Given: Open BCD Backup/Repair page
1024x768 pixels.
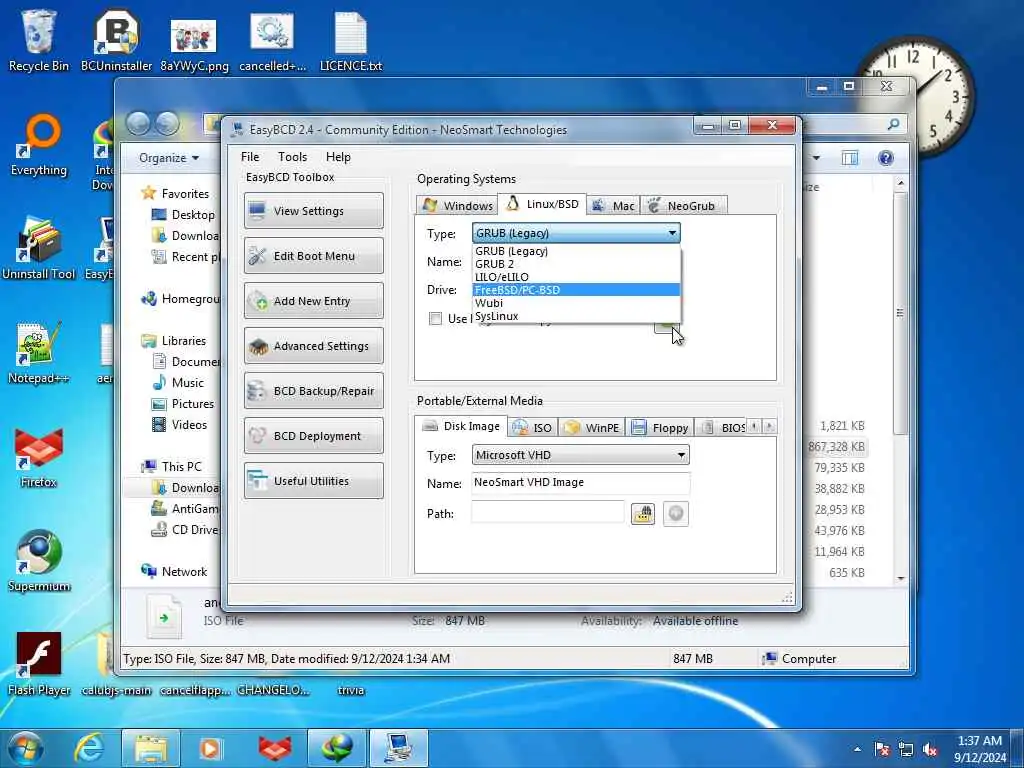Looking at the screenshot, I should pos(313,391).
